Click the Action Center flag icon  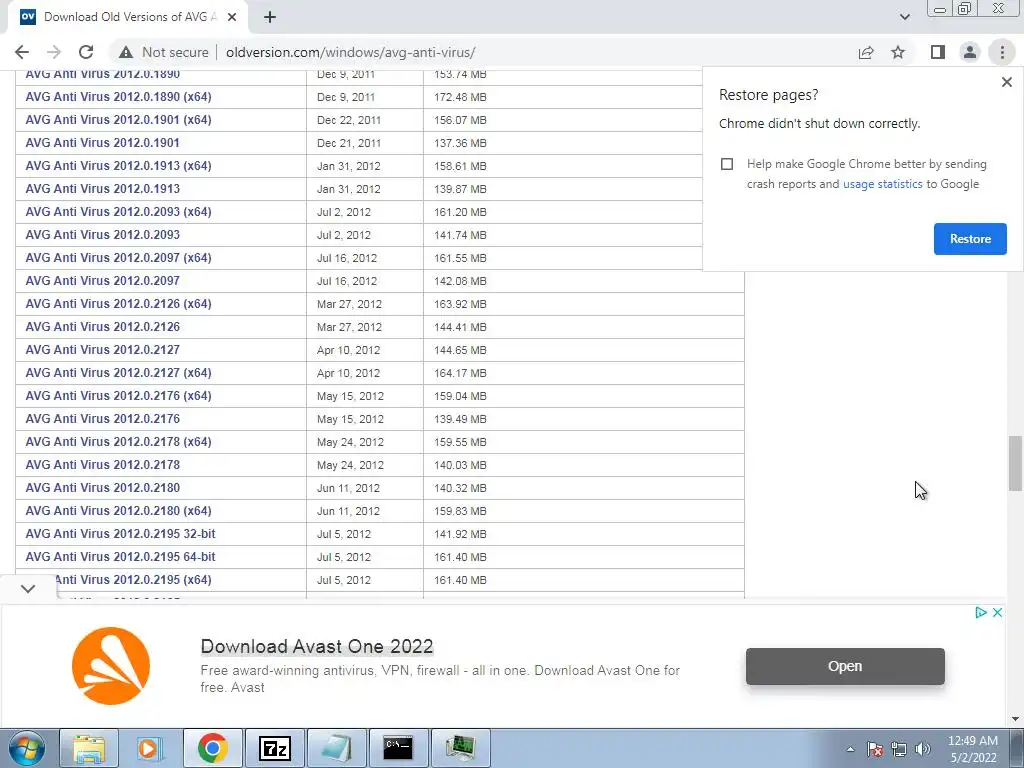pos(875,749)
